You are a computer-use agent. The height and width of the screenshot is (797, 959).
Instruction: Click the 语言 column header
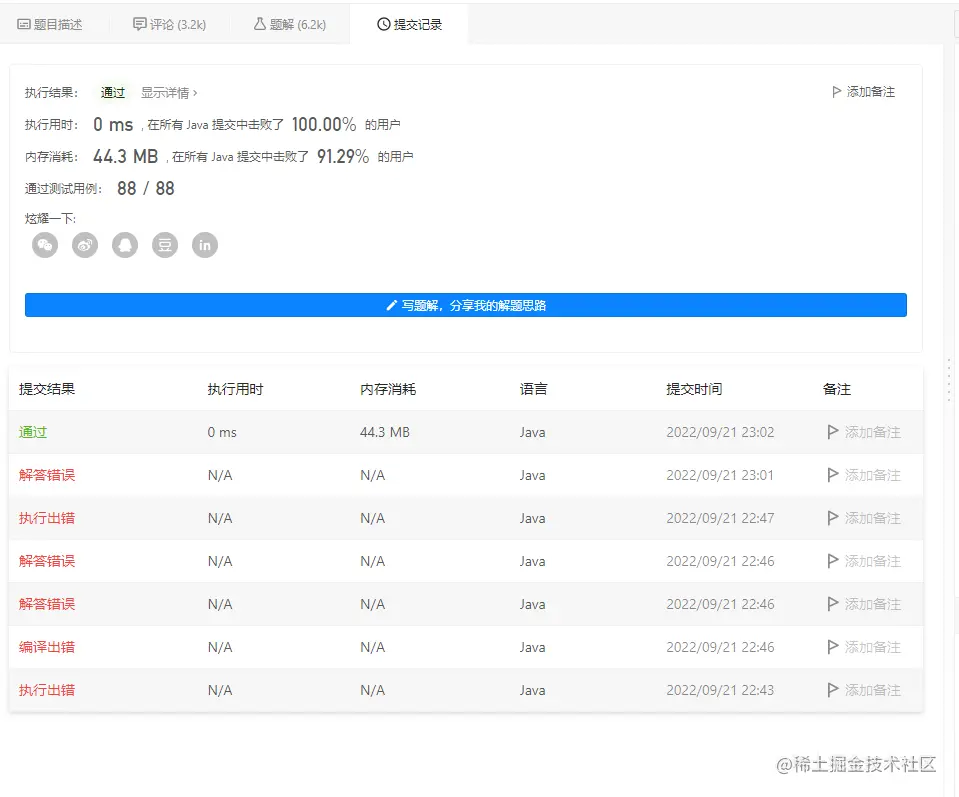click(533, 389)
